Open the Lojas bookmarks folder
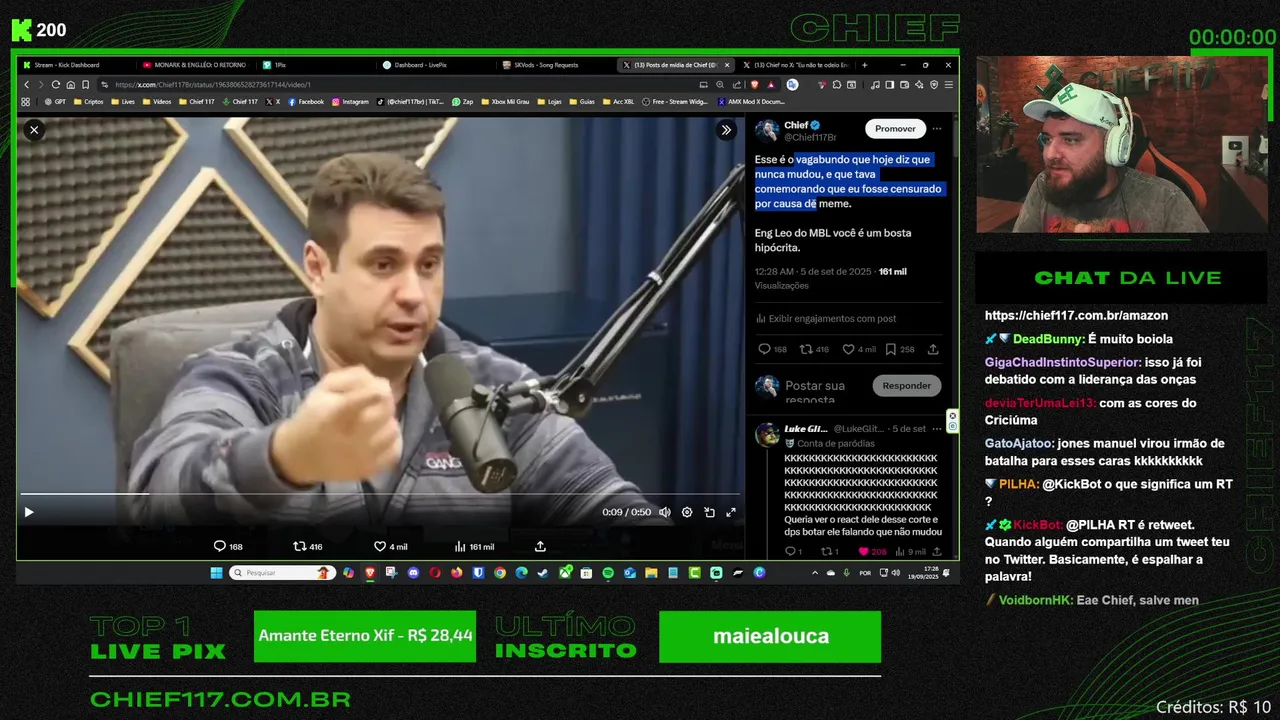Screen dimensions: 1280x720 [x=550, y=101]
